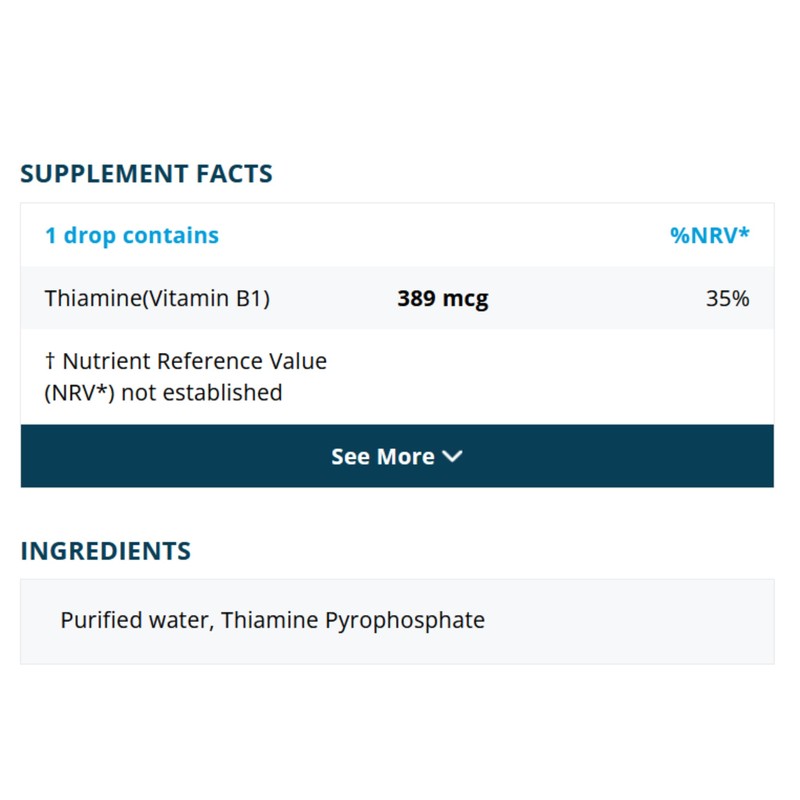
Task: Click the dagger footnote symbol
Action: [x=50, y=360]
